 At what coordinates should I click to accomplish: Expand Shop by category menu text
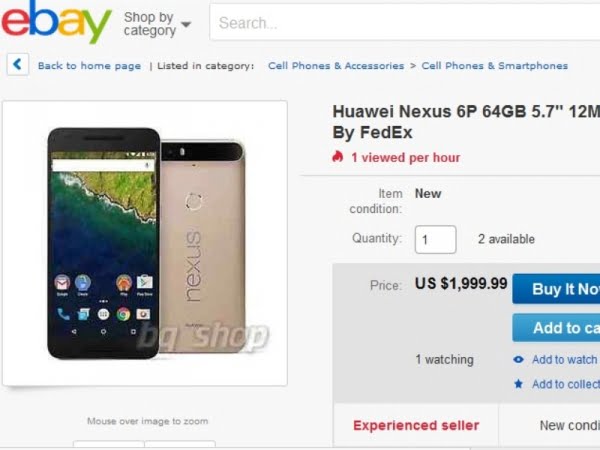pyautogui.click(x=150, y=24)
